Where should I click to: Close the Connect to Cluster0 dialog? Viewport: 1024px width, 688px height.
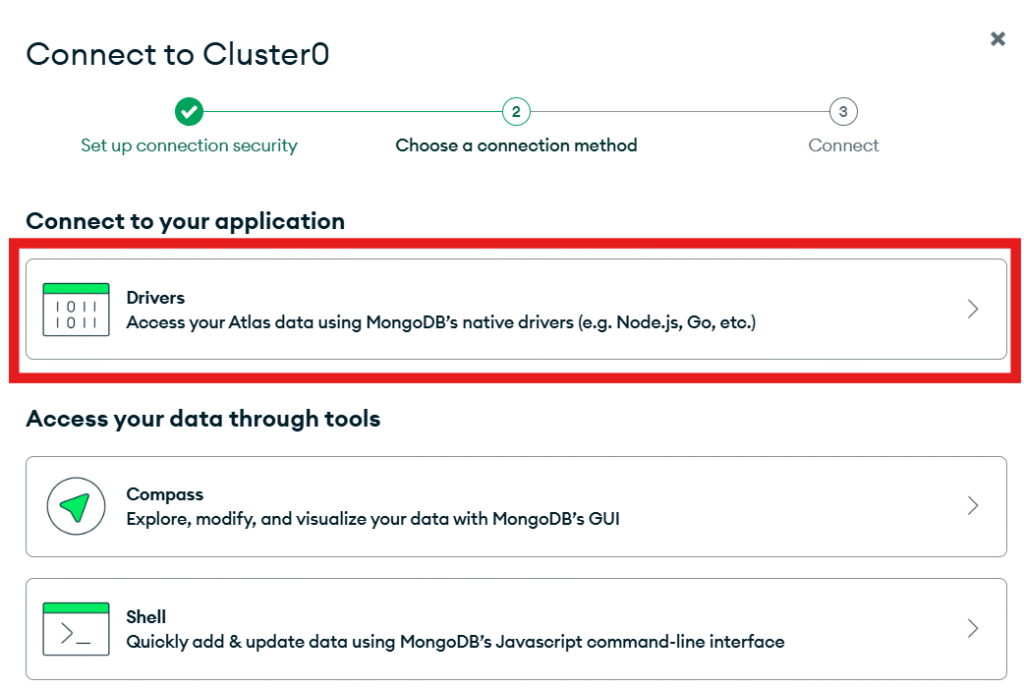(x=997, y=39)
